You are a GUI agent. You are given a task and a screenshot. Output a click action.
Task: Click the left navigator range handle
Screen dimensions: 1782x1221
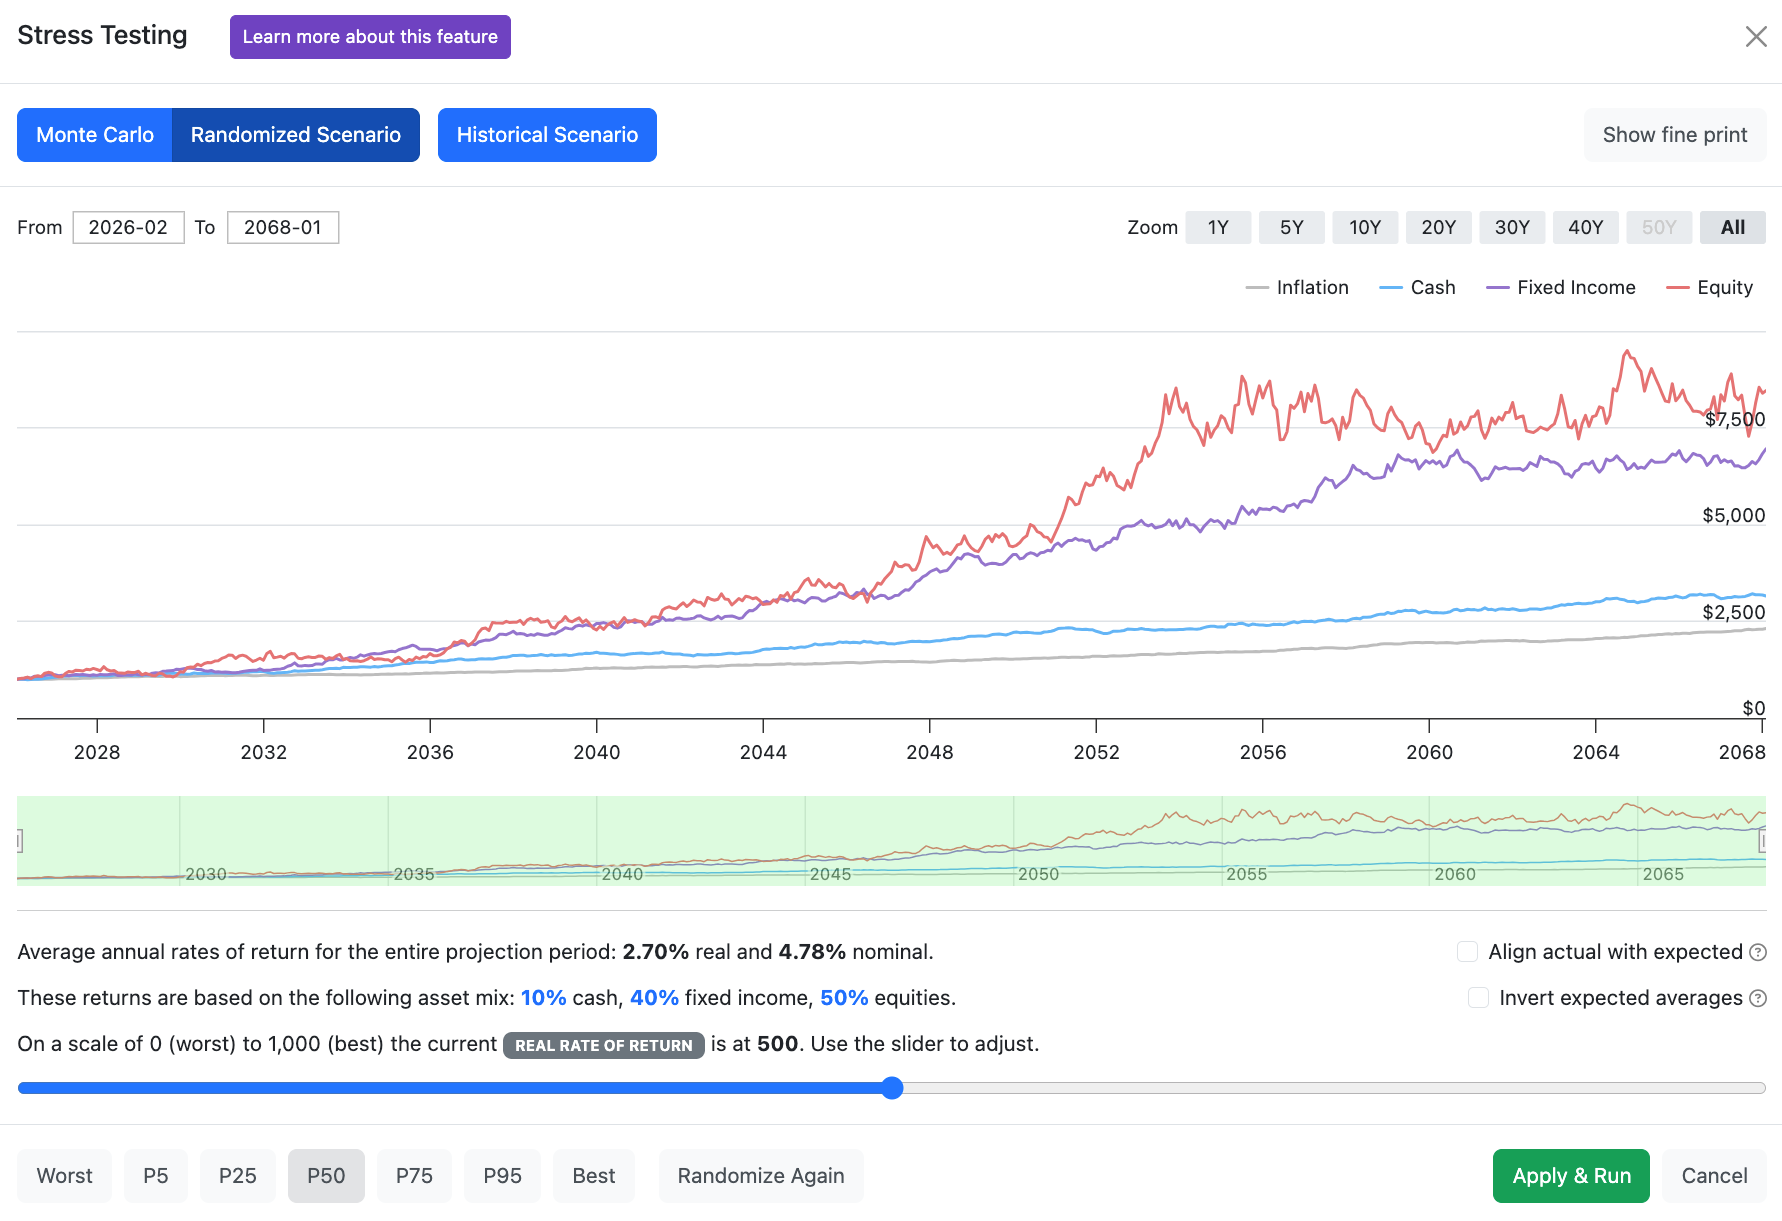coord(19,841)
